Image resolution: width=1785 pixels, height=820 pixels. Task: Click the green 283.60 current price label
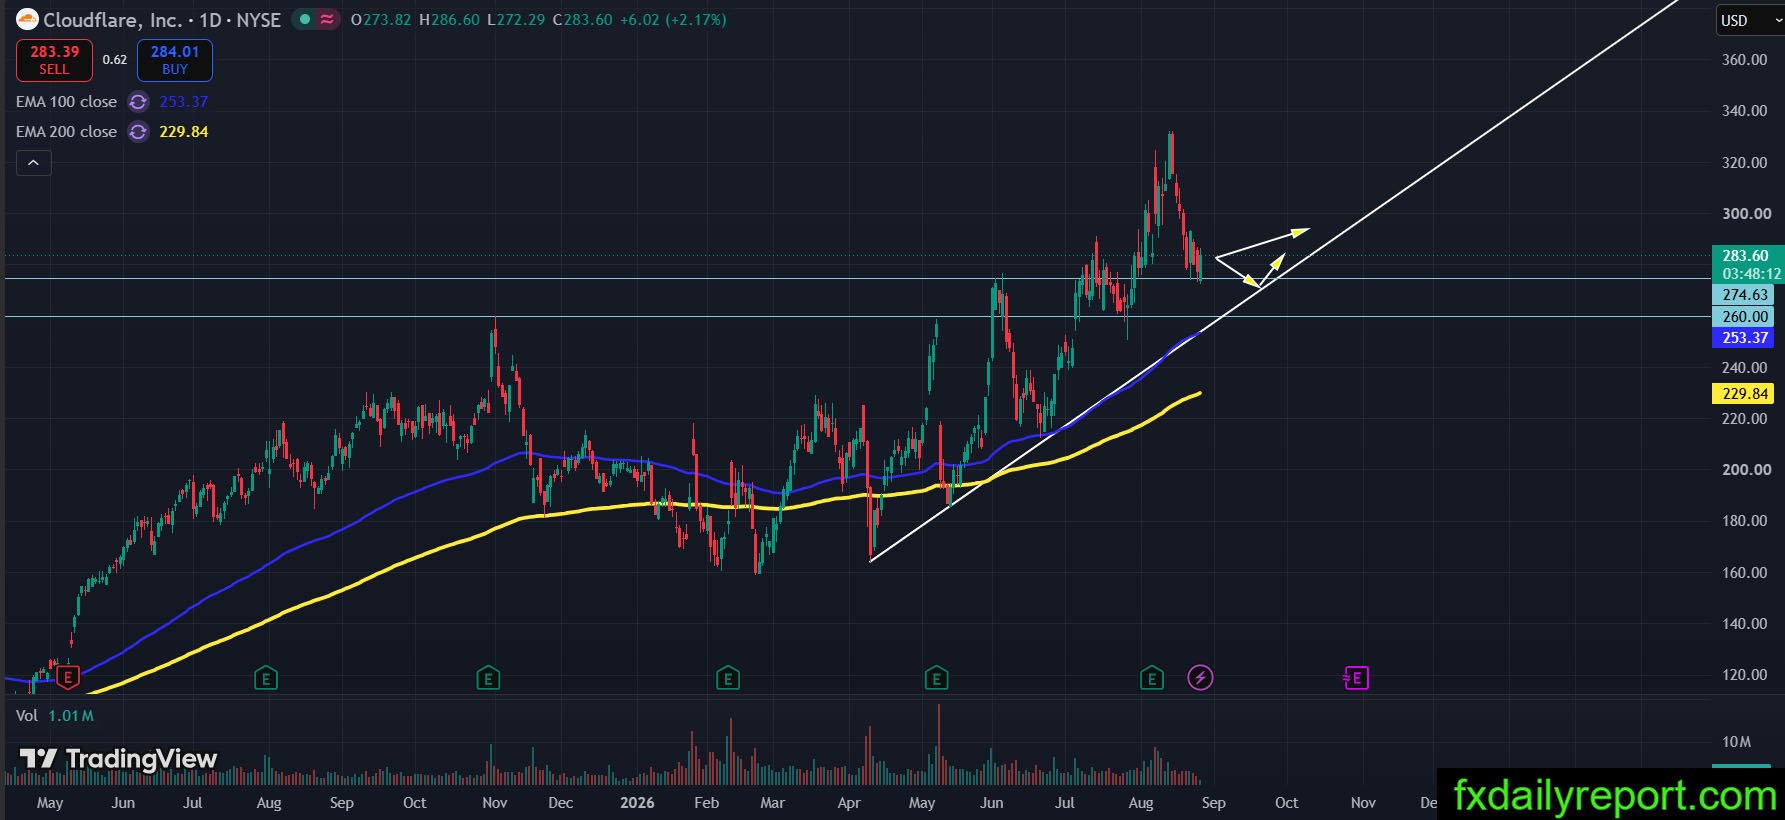1745,256
